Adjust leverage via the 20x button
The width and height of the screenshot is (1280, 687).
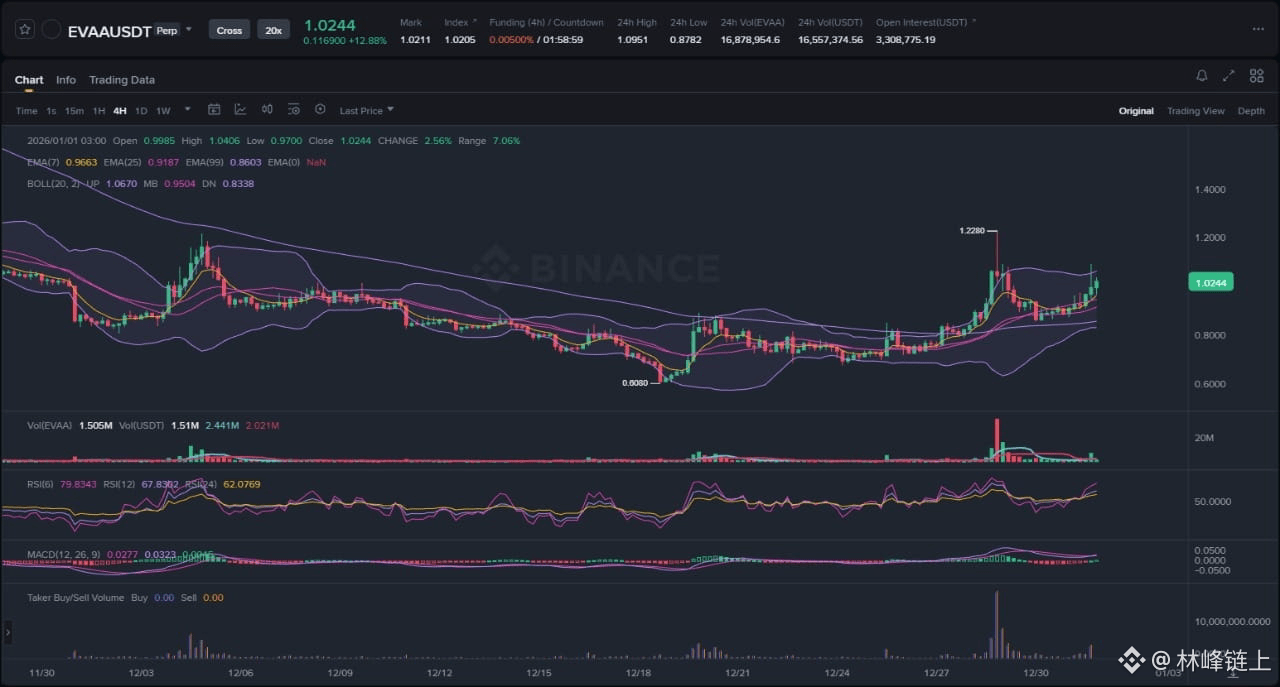(x=272, y=30)
